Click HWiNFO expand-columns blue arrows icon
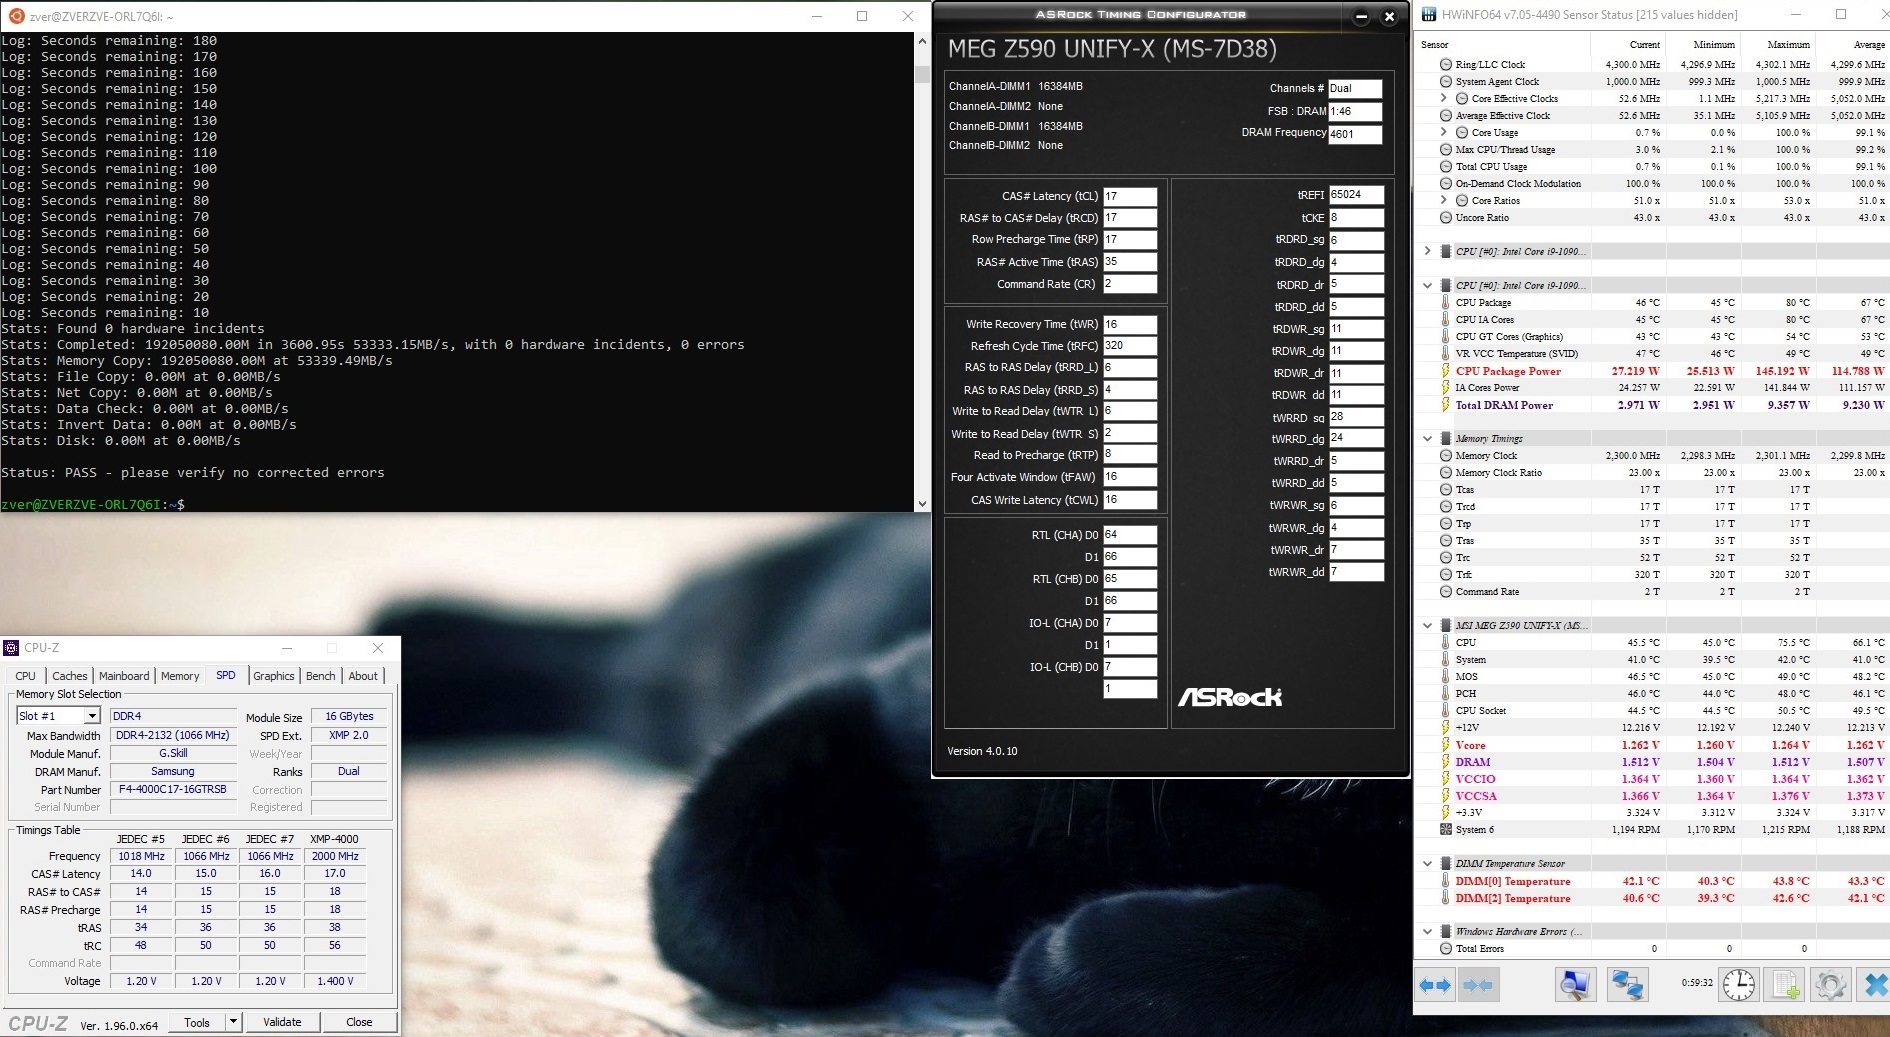 [1435, 985]
